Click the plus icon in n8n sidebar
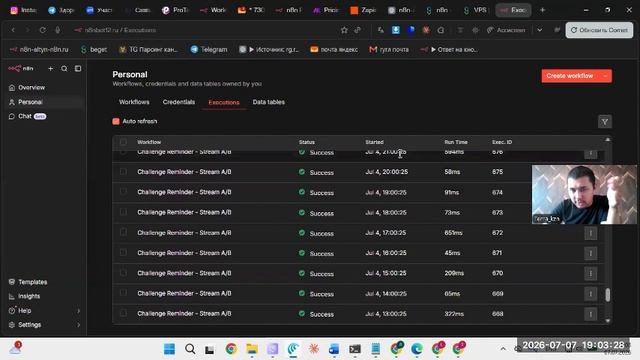 51,69
